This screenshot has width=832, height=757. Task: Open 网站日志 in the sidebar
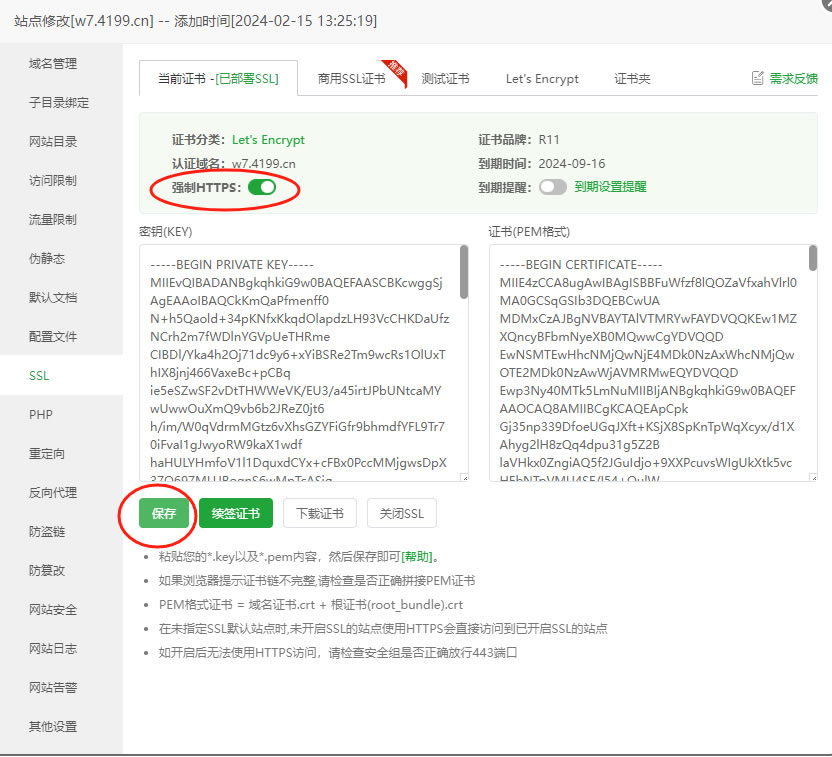coord(53,648)
